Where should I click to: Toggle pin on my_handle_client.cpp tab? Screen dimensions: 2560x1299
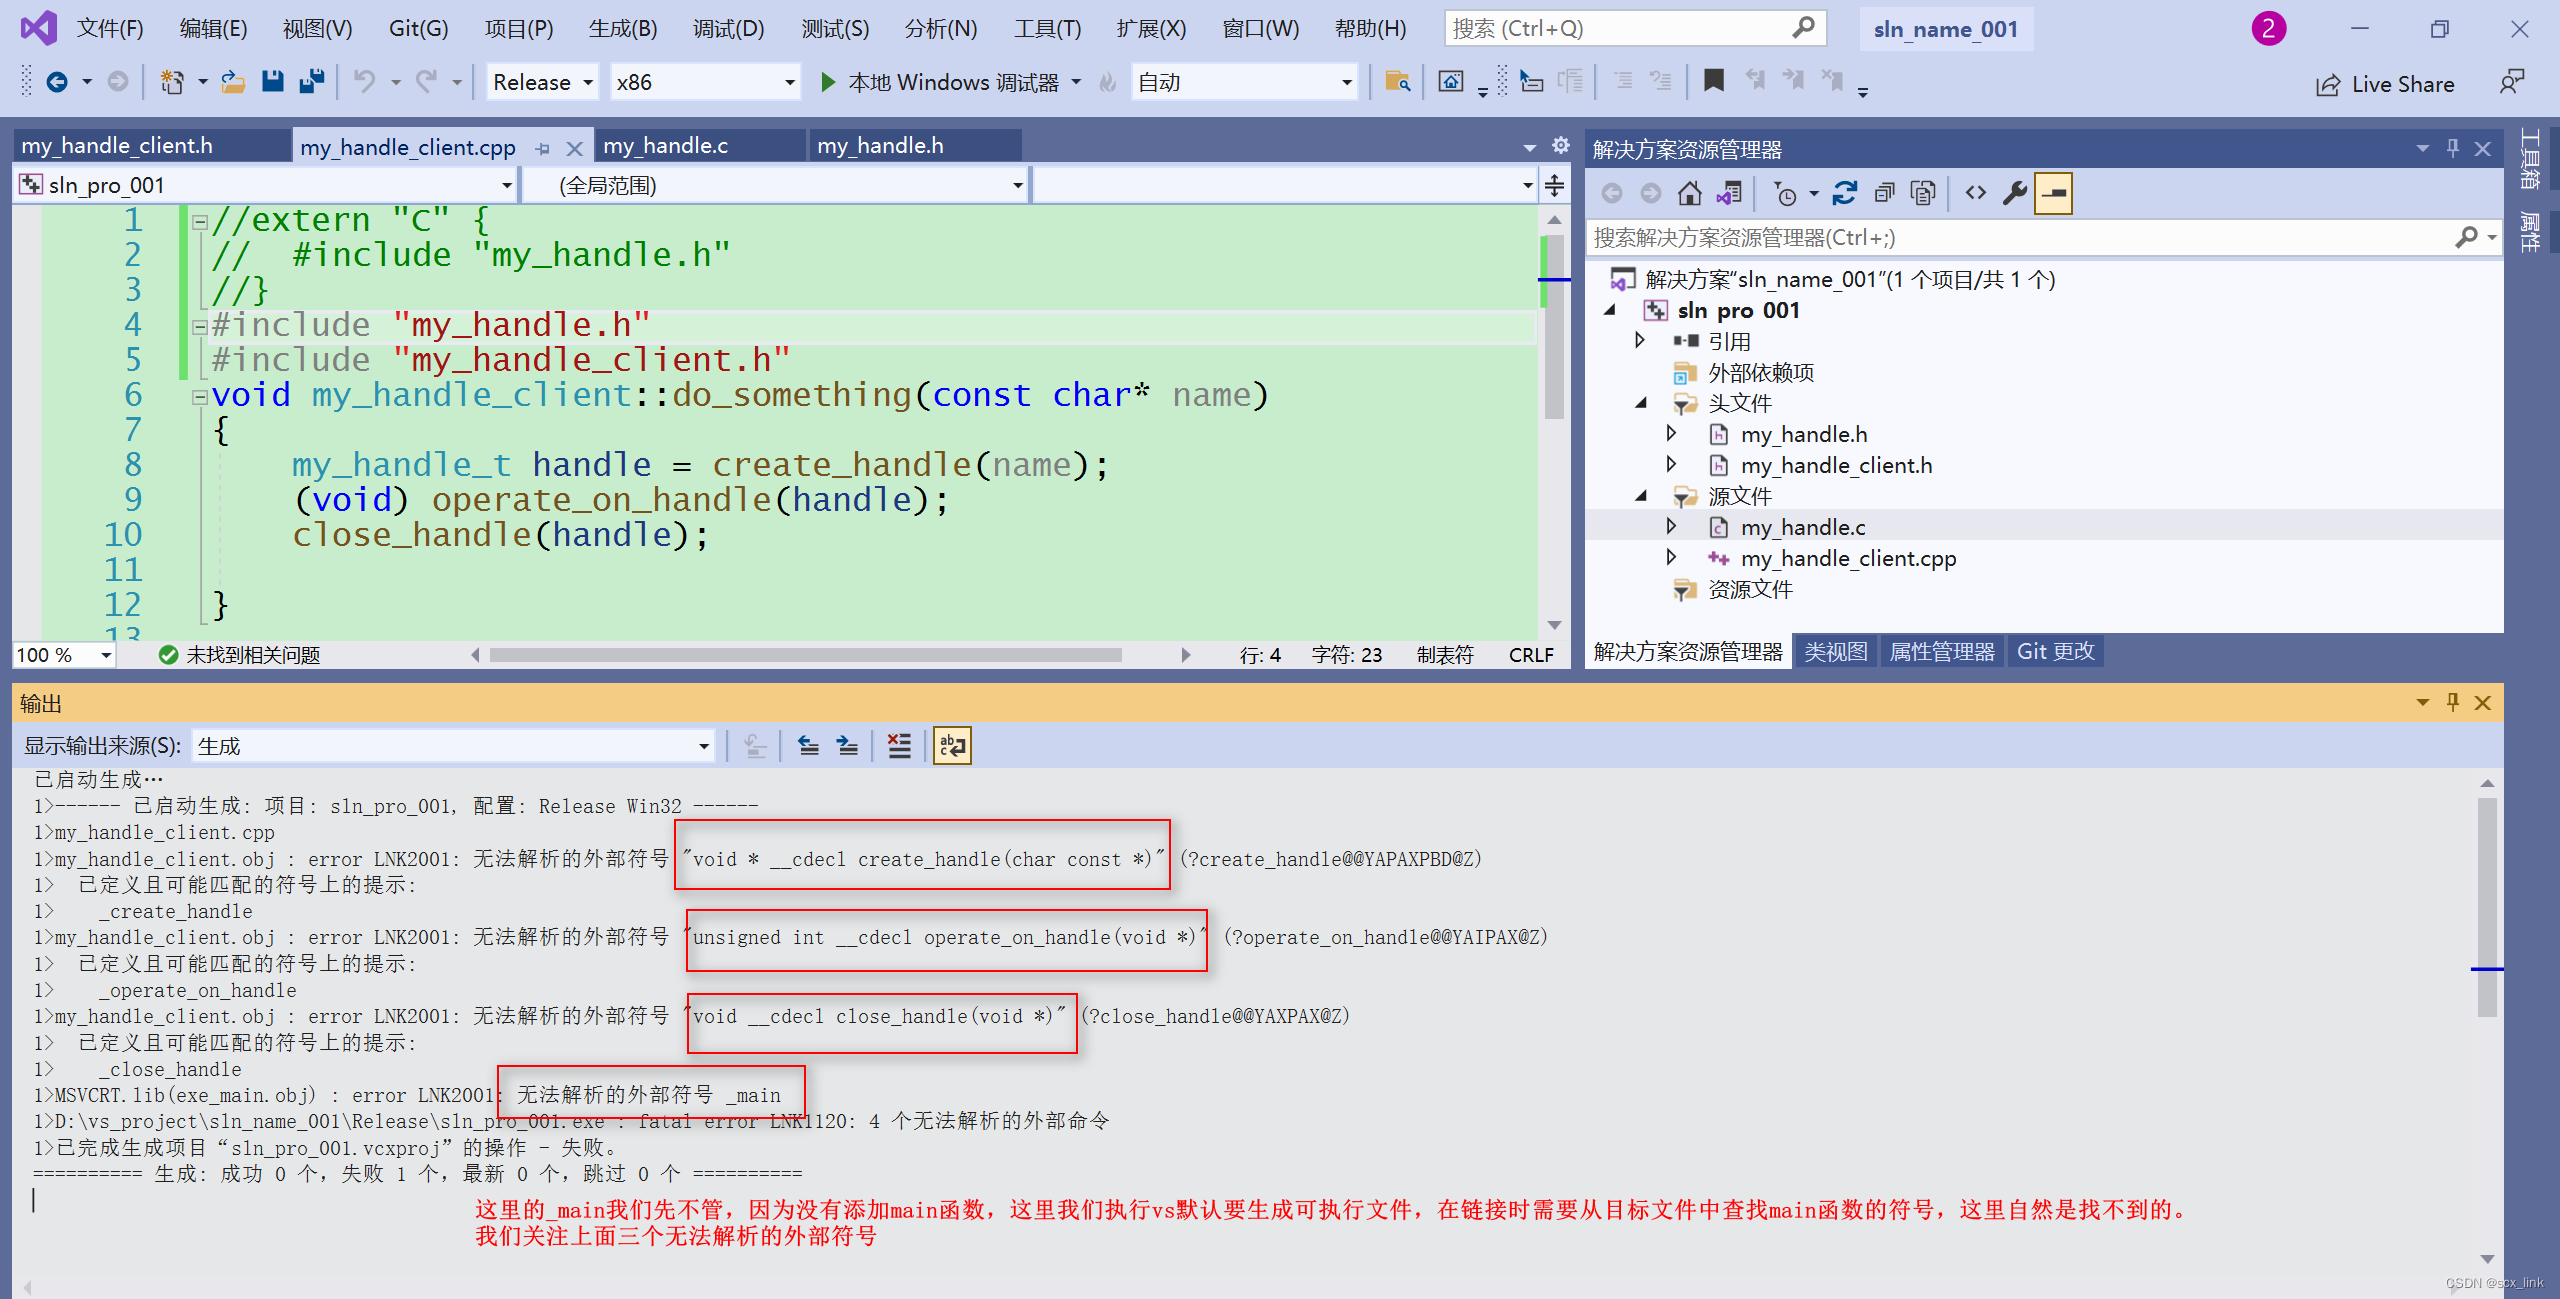(x=543, y=148)
